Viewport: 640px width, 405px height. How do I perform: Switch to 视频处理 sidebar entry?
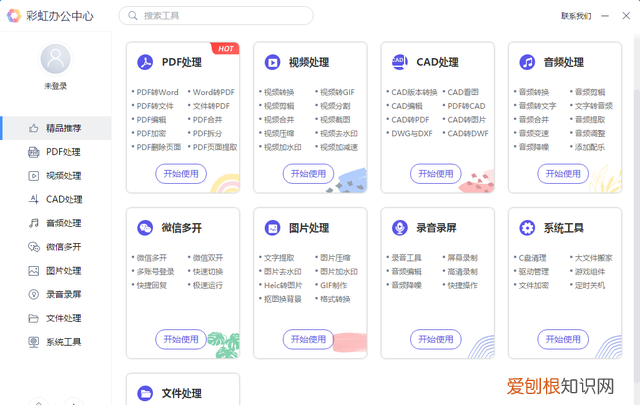click(56, 176)
